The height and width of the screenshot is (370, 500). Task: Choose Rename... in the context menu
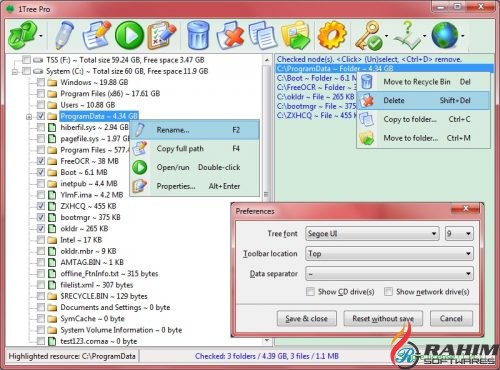coord(195,130)
